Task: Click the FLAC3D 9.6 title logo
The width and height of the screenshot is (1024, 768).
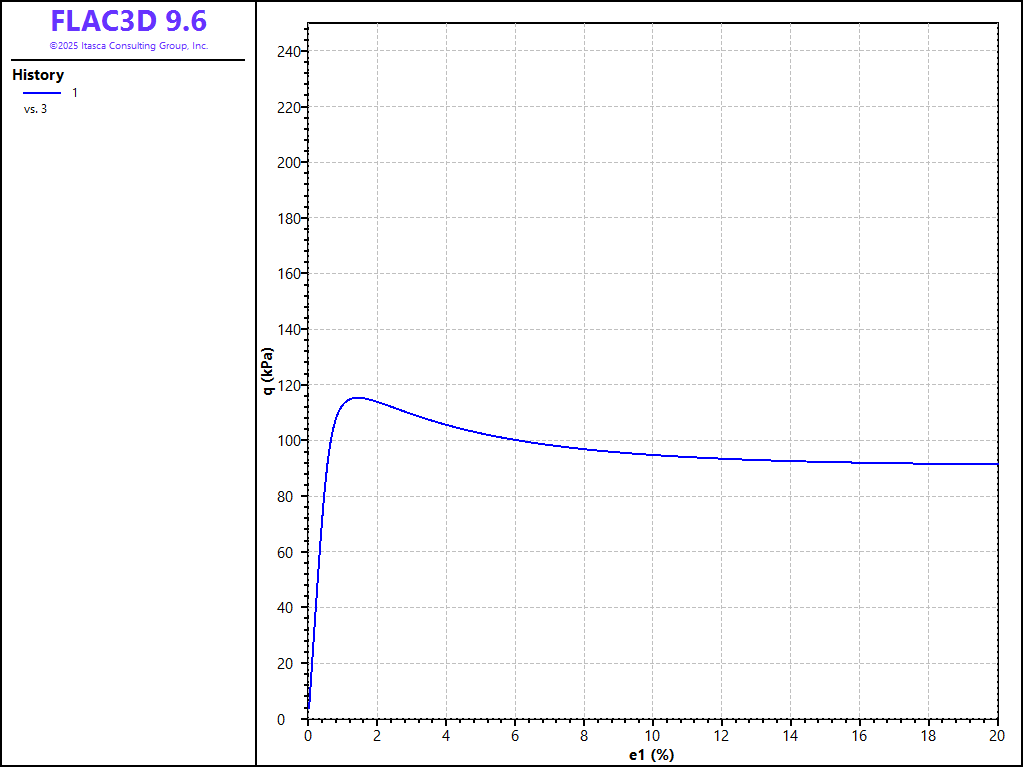Action: tap(128, 21)
